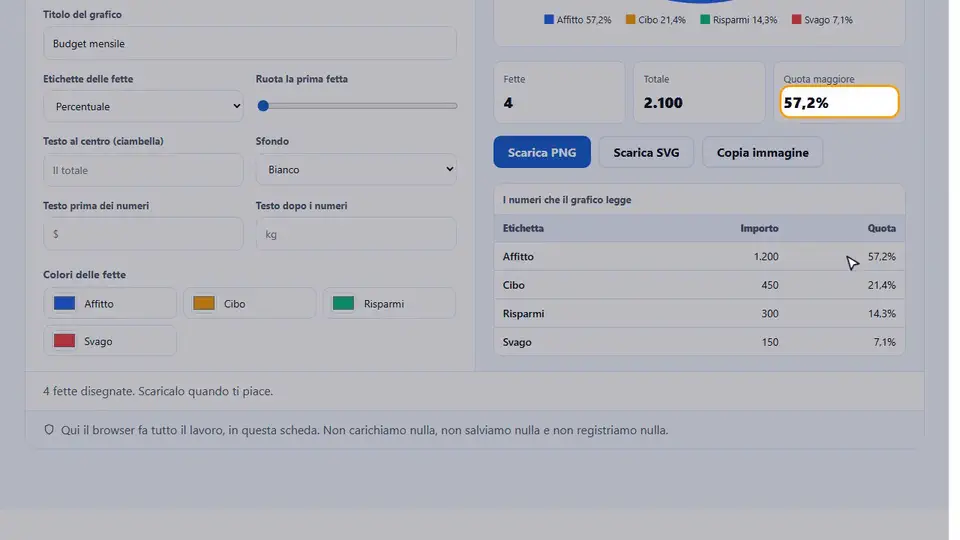Focus the Testo al centro field
The width and height of the screenshot is (960, 540).
pos(143,170)
